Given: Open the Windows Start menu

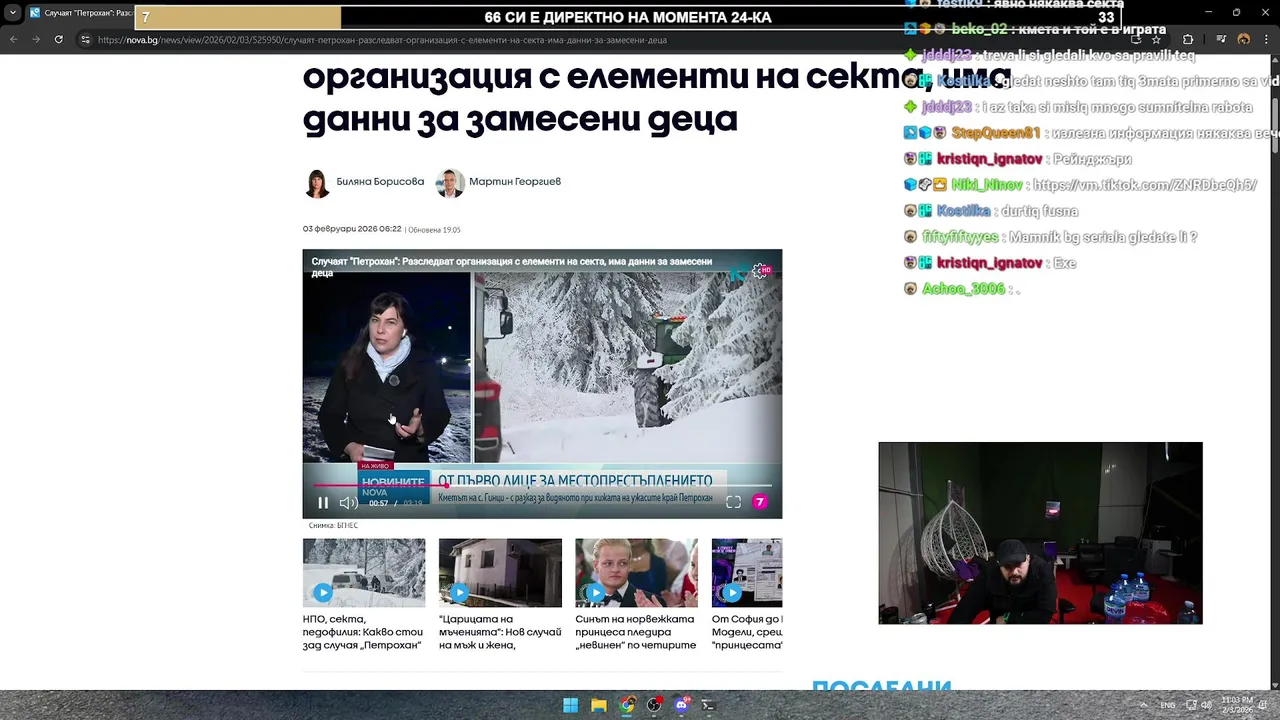Looking at the screenshot, I should [570, 705].
